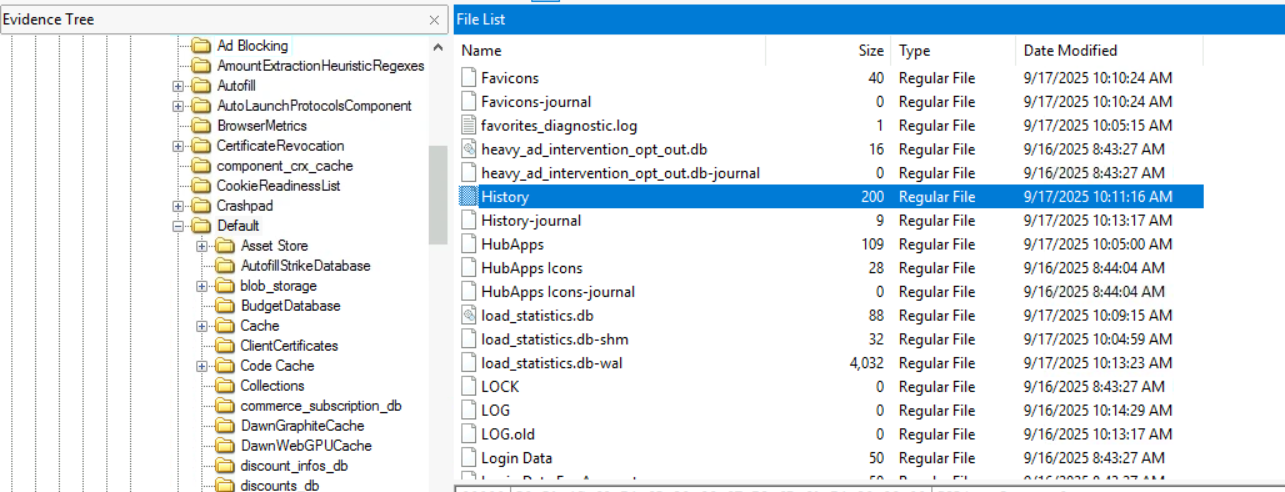Click the favorites_diagnostic.log document icon
The height and width of the screenshot is (492, 1285).
469,125
